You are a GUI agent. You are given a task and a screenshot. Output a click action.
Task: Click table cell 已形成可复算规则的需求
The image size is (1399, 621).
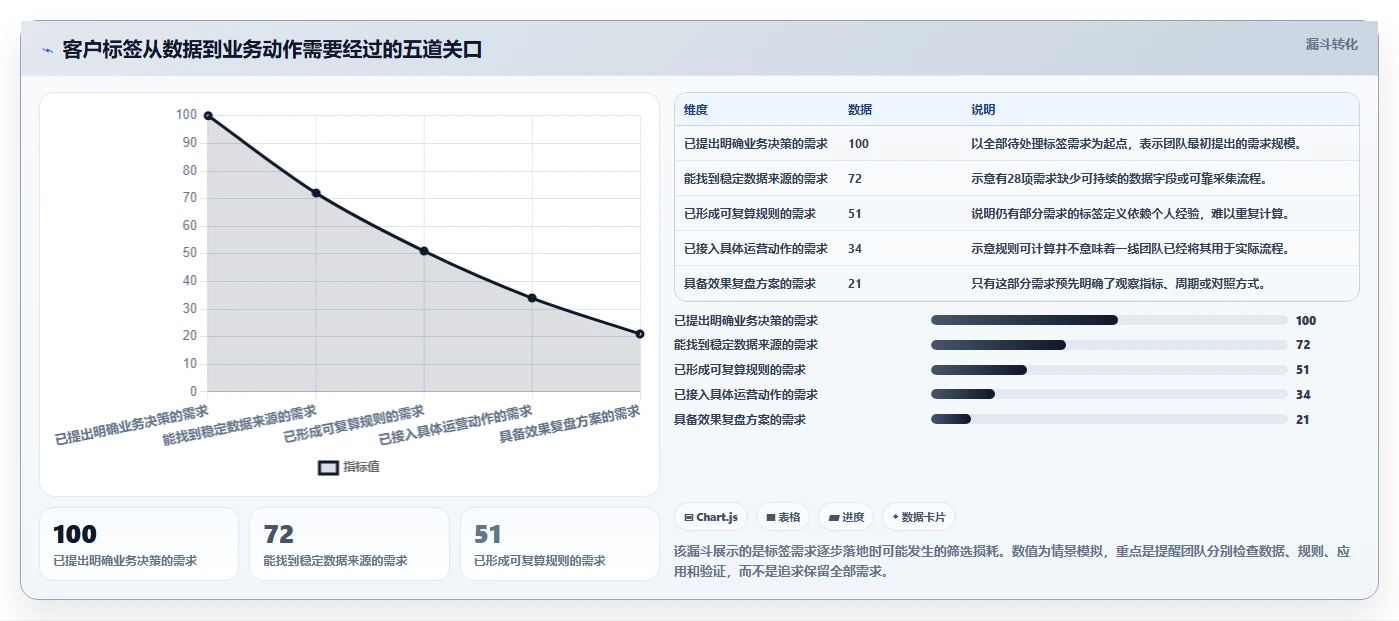750,214
